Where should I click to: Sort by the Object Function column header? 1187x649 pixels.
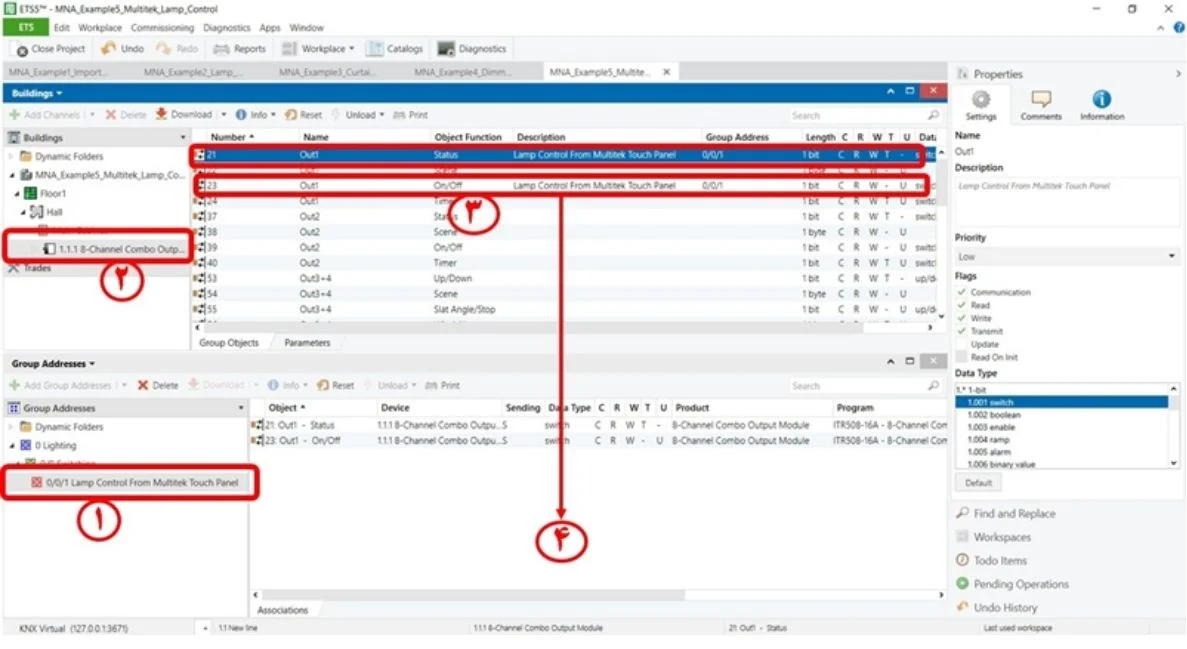click(x=468, y=137)
